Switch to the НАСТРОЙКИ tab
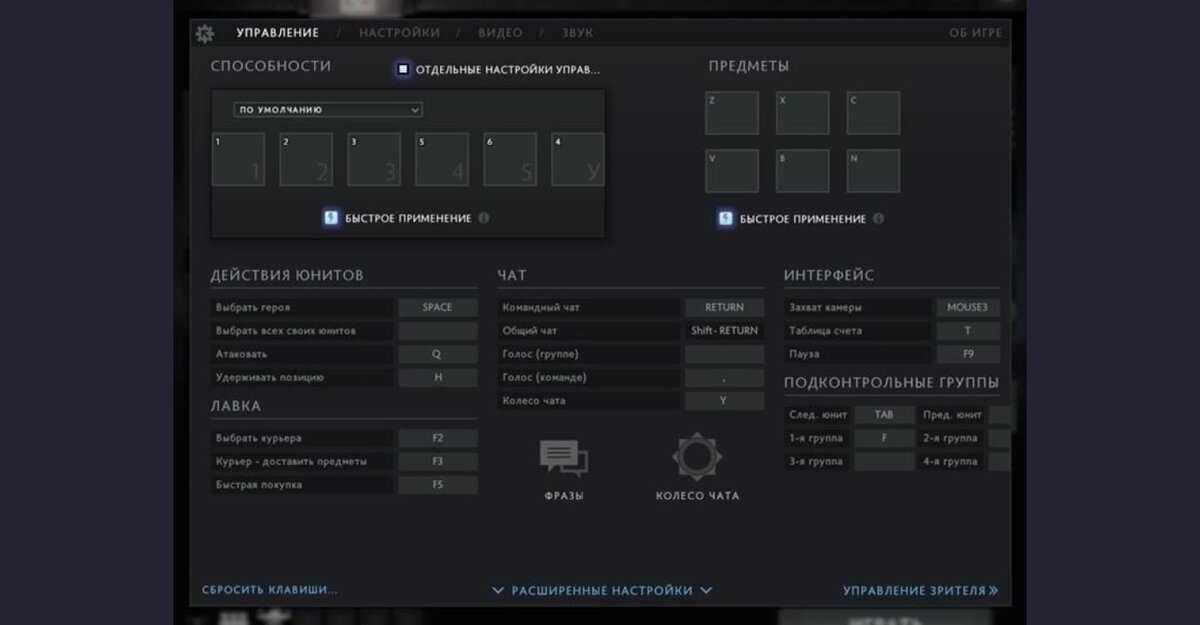 pyautogui.click(x=399, y=33)
